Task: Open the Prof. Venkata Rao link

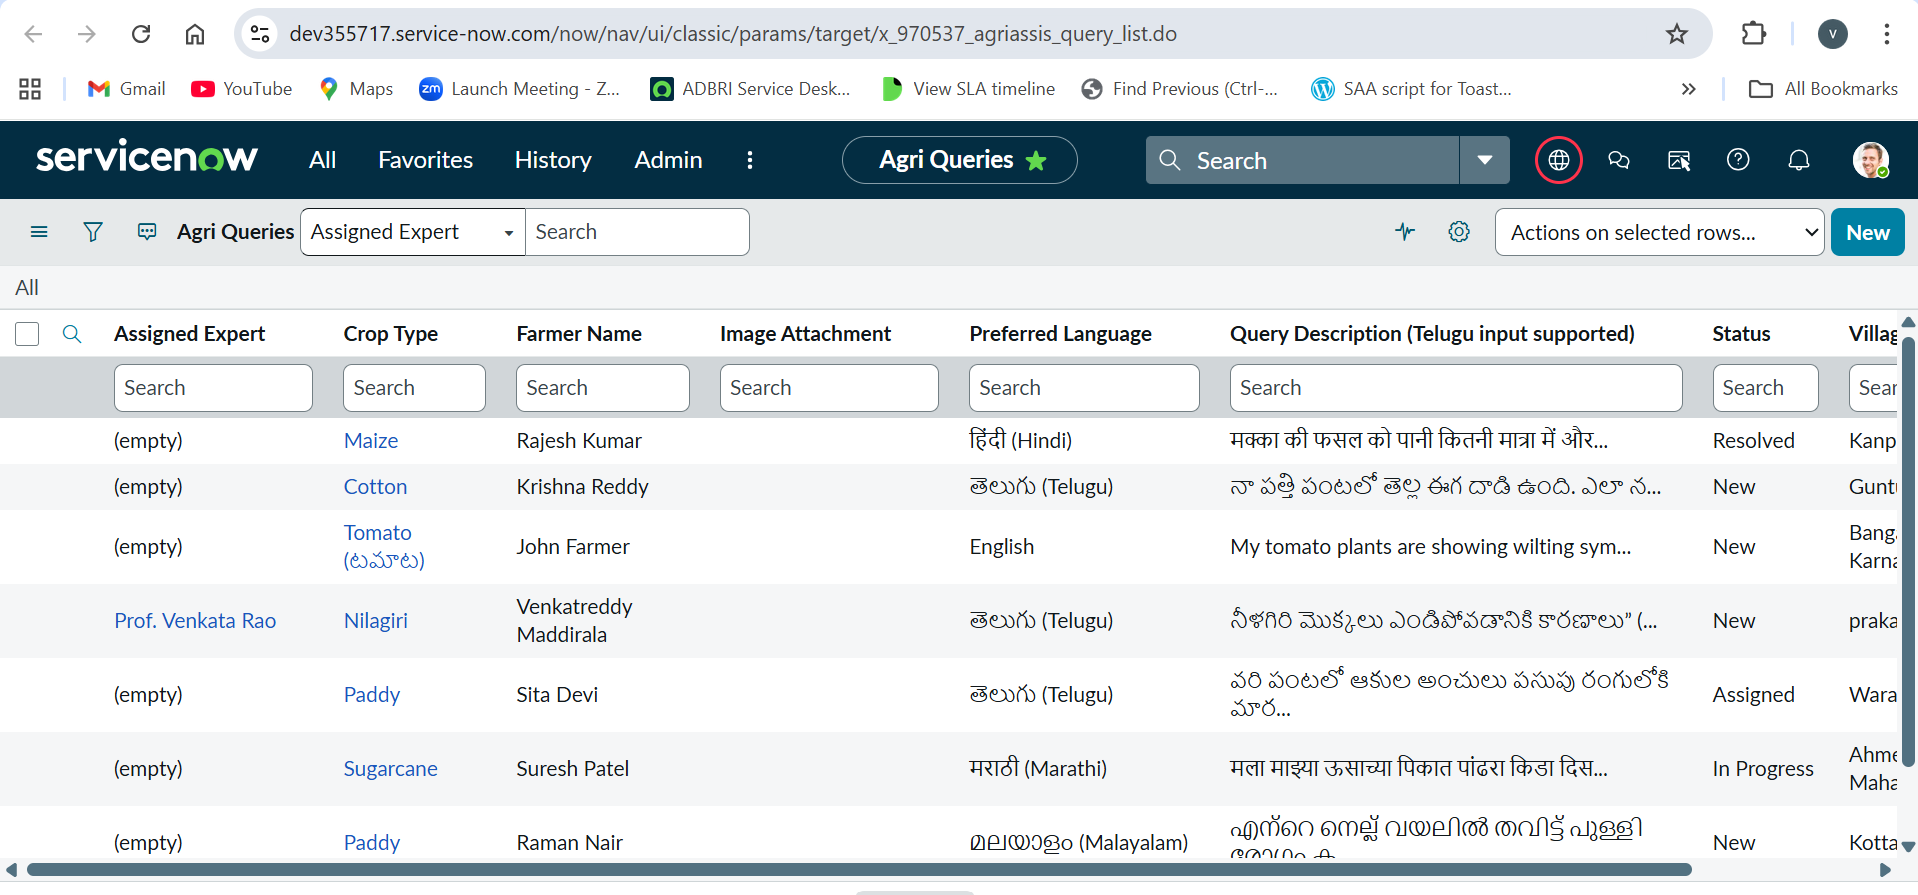Action: [195, 621]
